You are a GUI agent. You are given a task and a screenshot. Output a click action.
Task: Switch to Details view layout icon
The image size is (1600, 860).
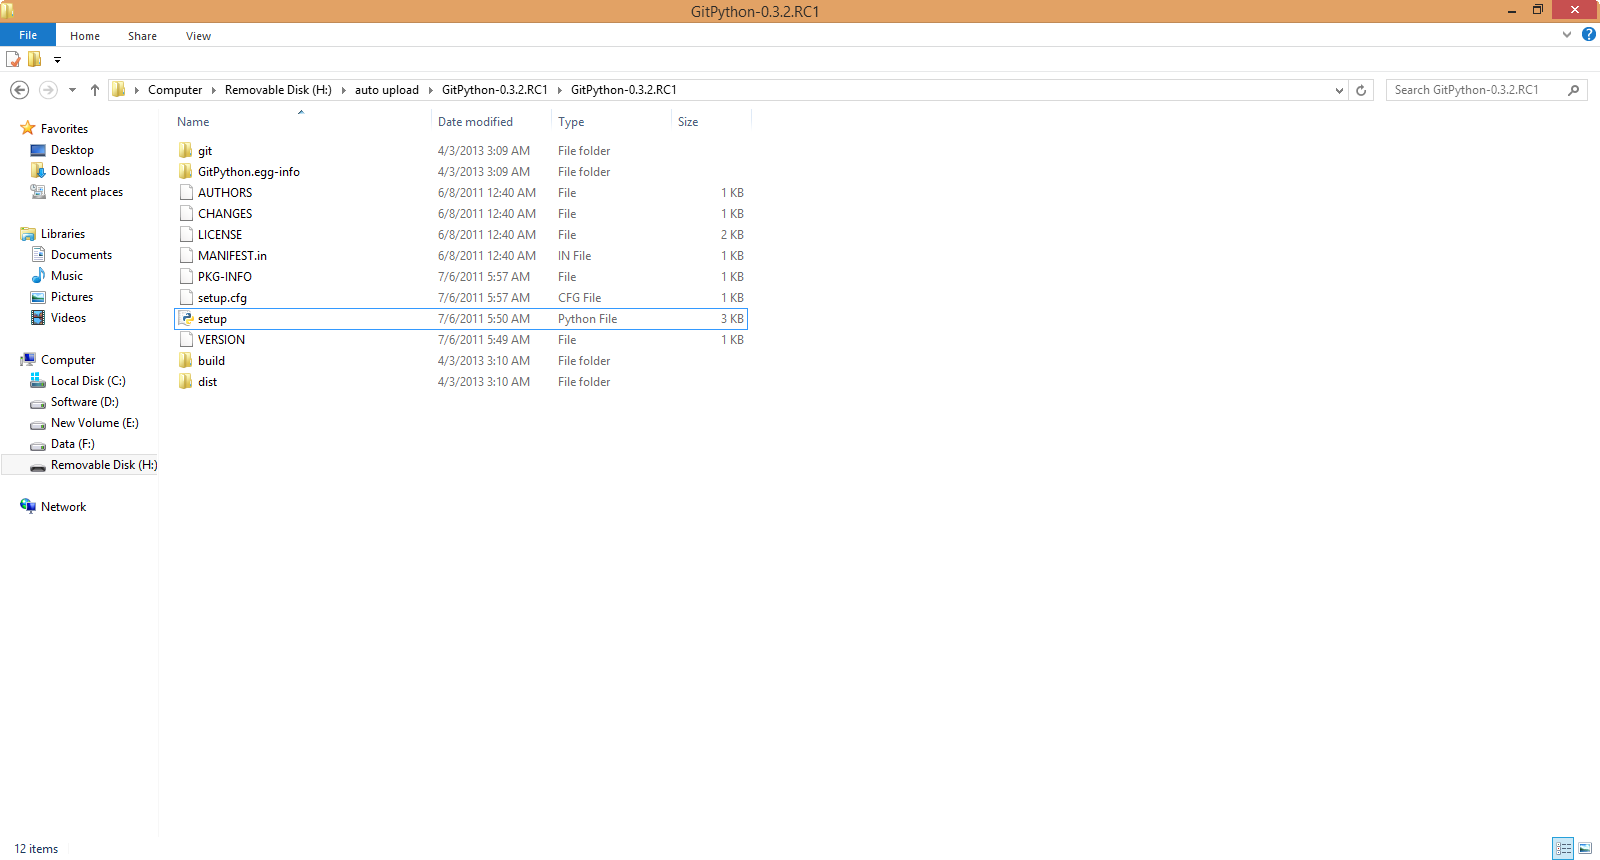pyautogui.click(x=1563, y=848)
